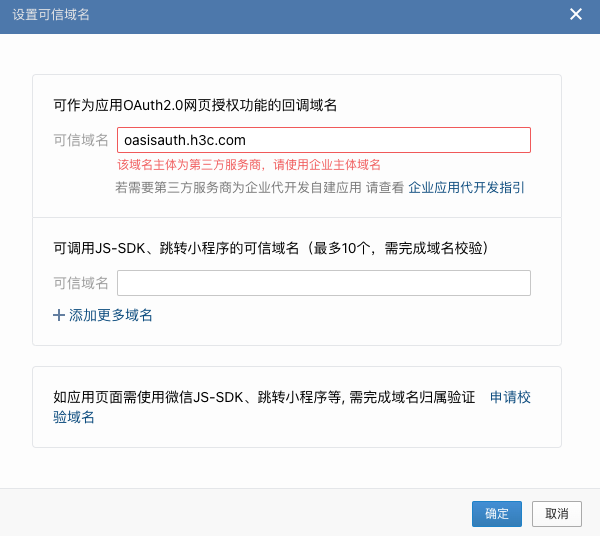
Task: Click the blue header bar of the dialog
Action: 300,14
